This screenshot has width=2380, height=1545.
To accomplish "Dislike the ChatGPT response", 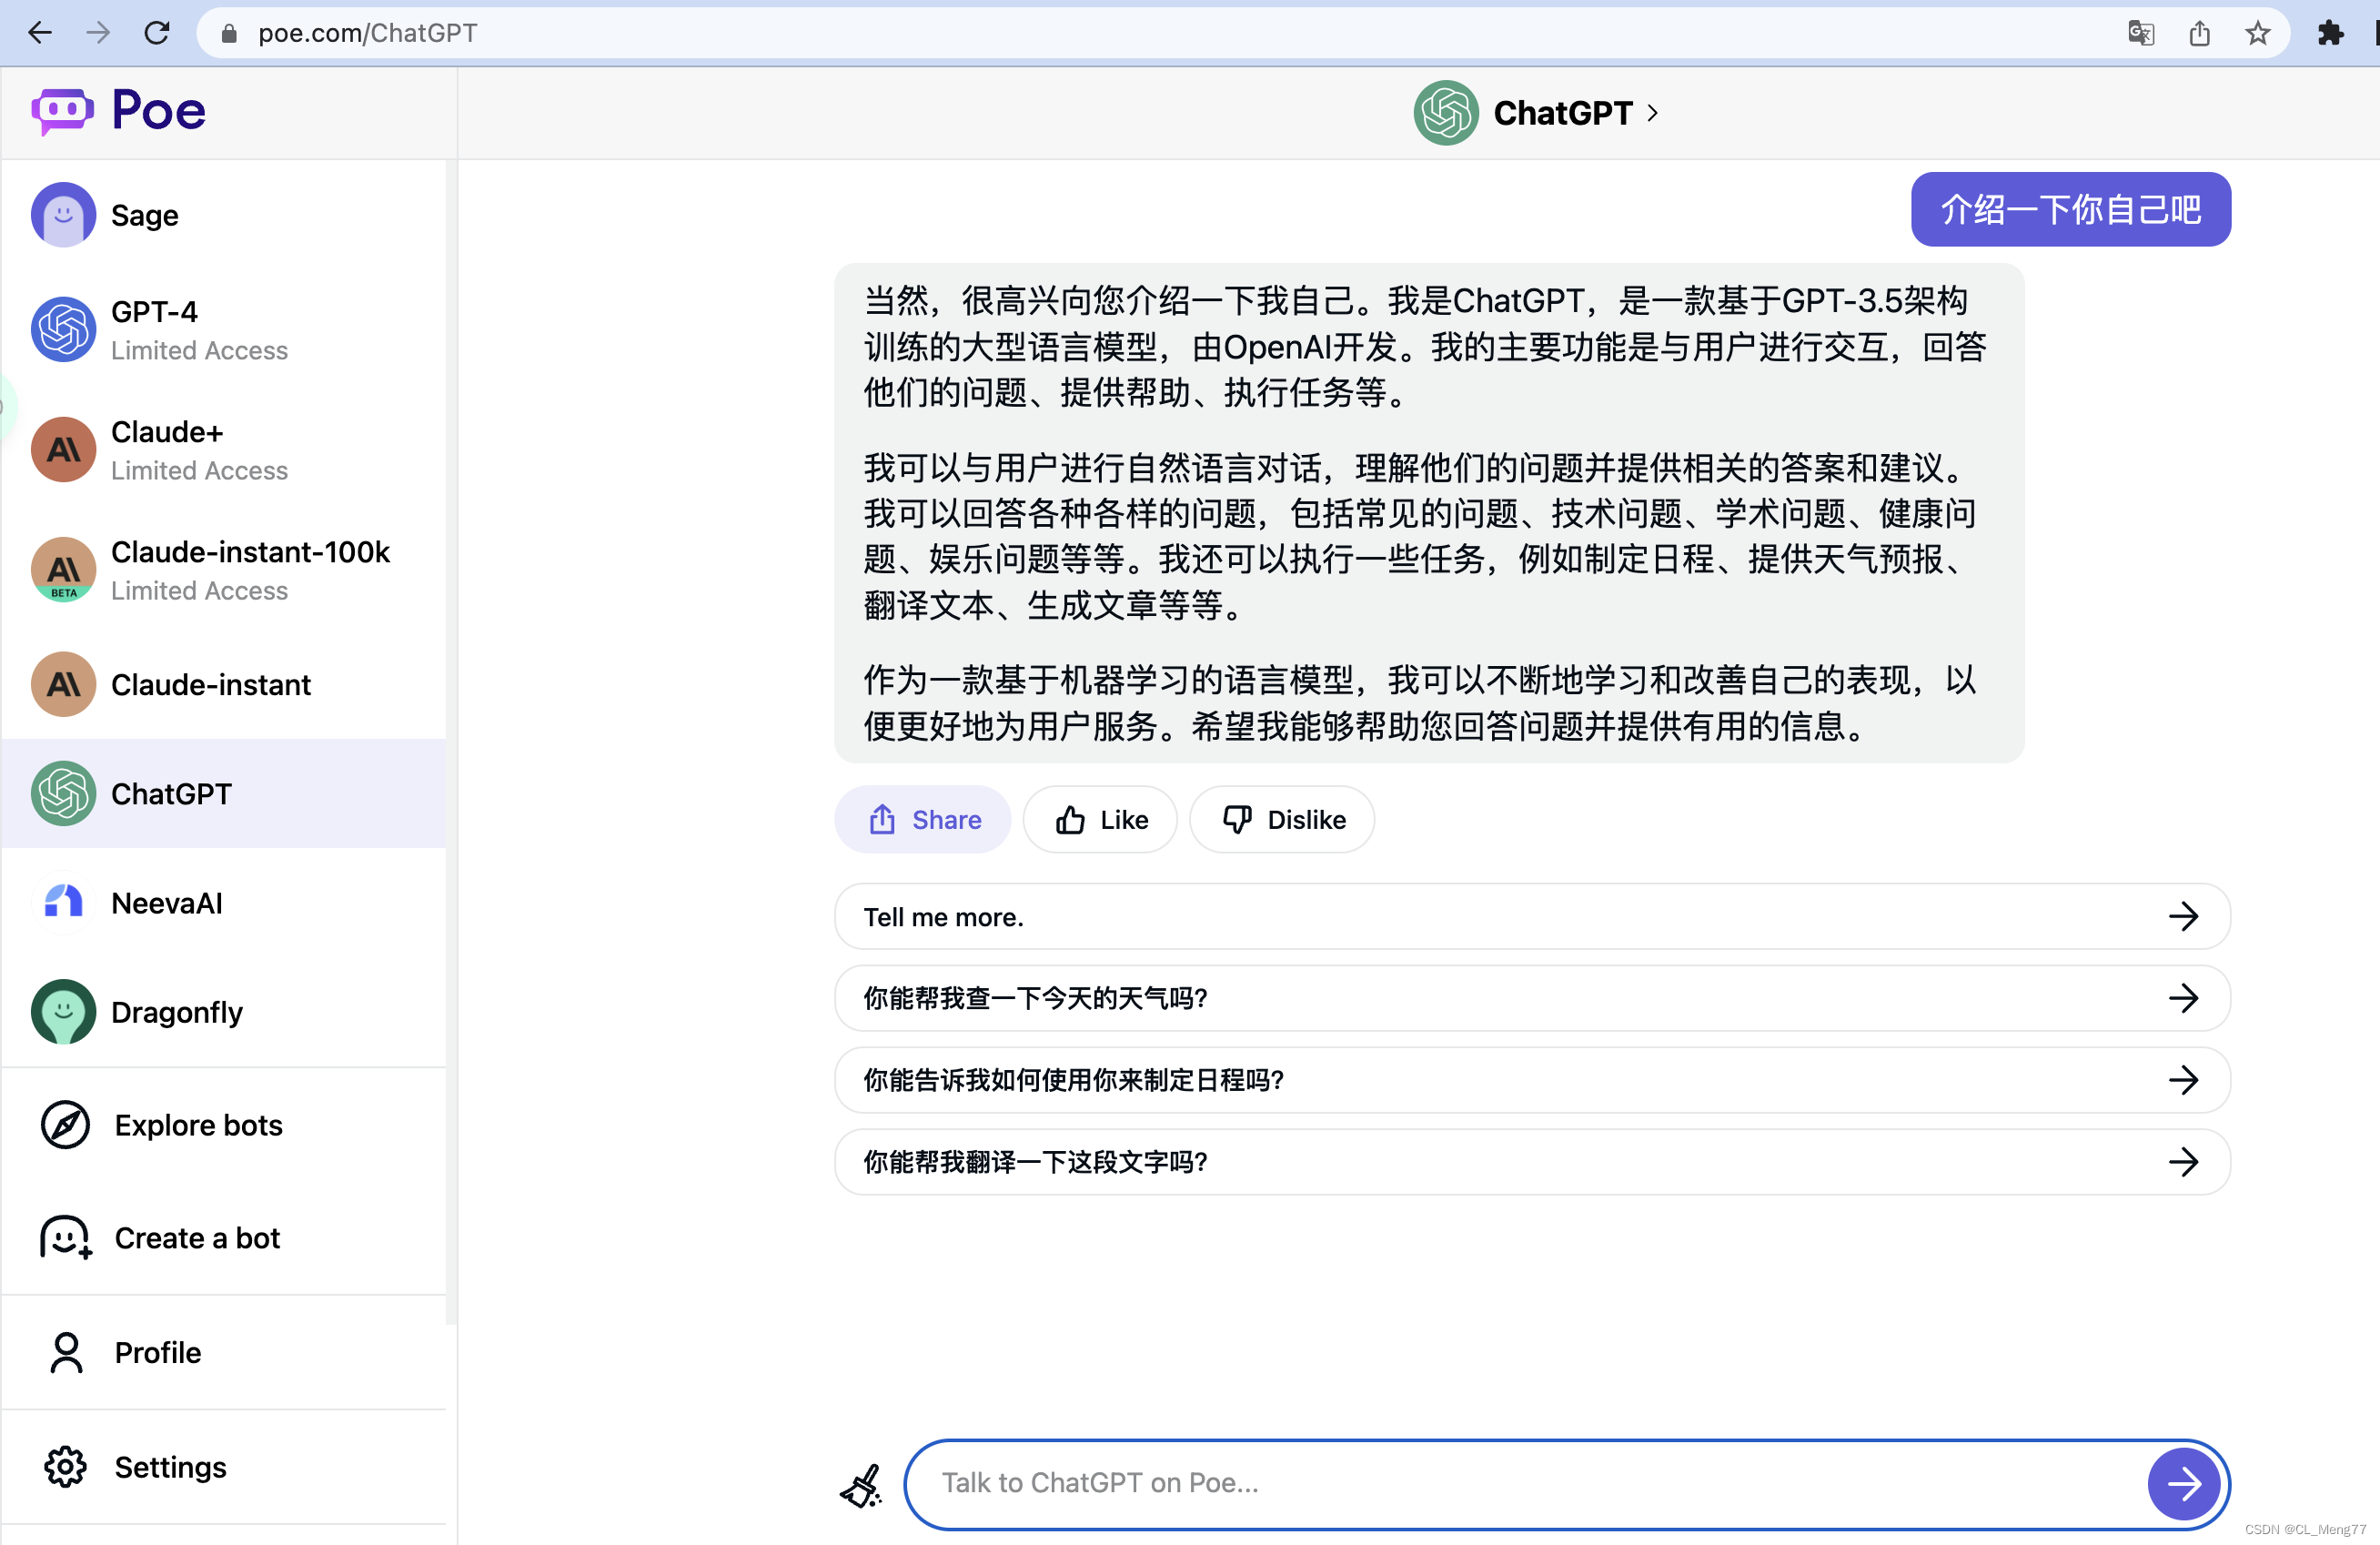I will 1282,819.
